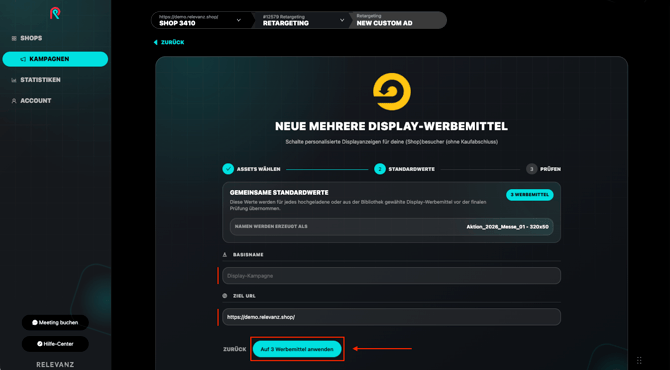This screenshot has width=670, height=370.
Task: Click the Assets wählen completed step checkmark
Action: pos(228,169)
